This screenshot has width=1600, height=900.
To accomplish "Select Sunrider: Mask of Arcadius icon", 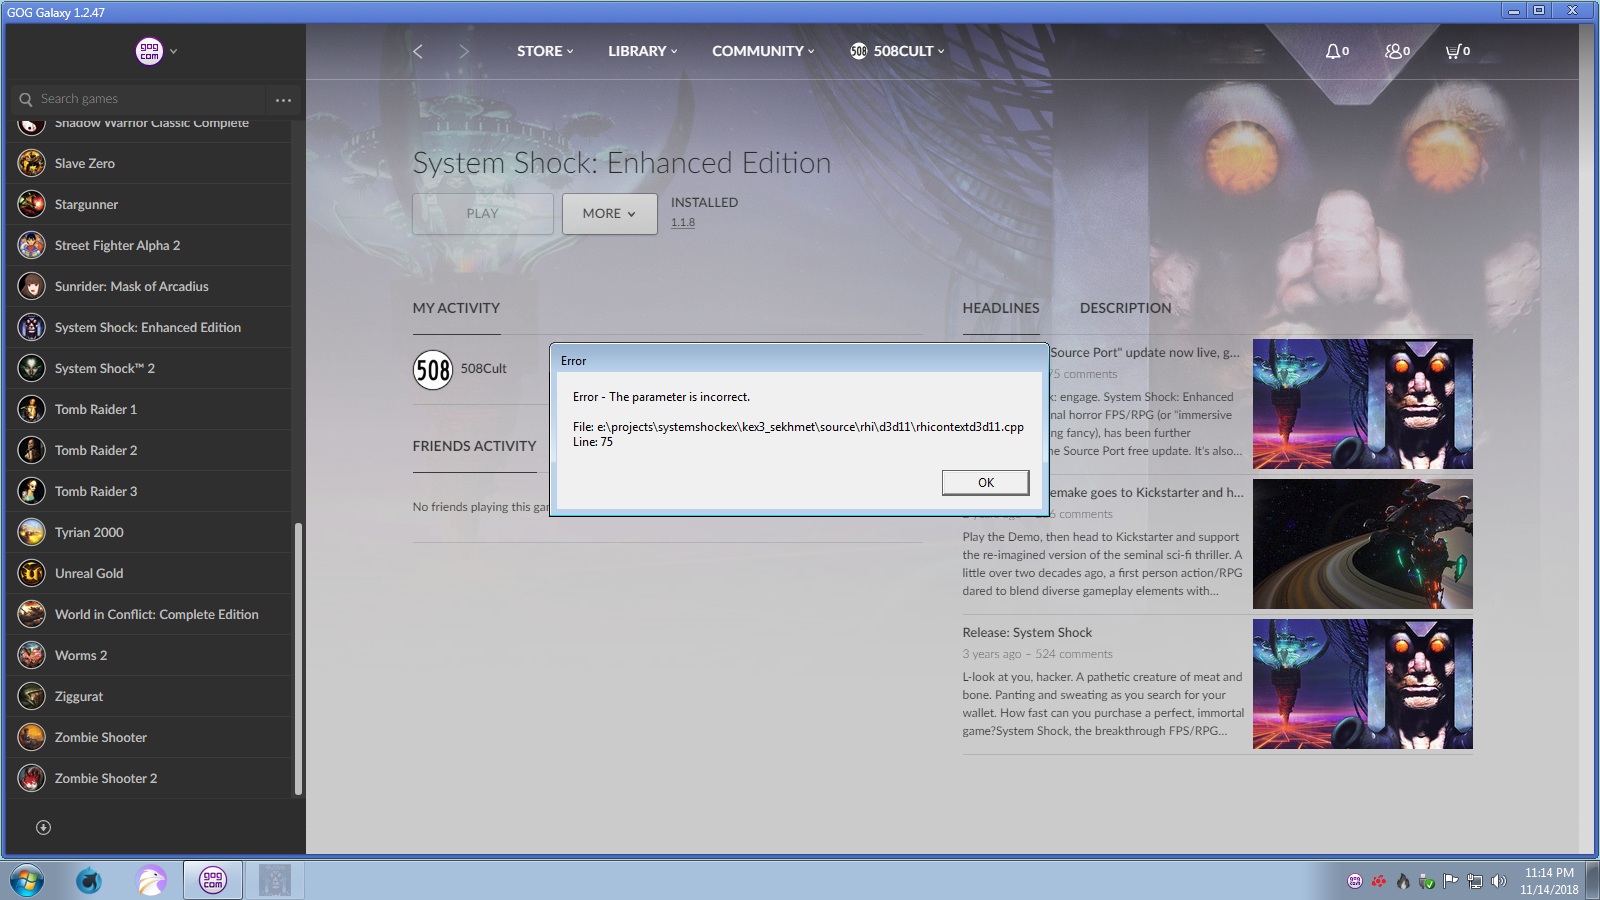I will pos(32,286).
